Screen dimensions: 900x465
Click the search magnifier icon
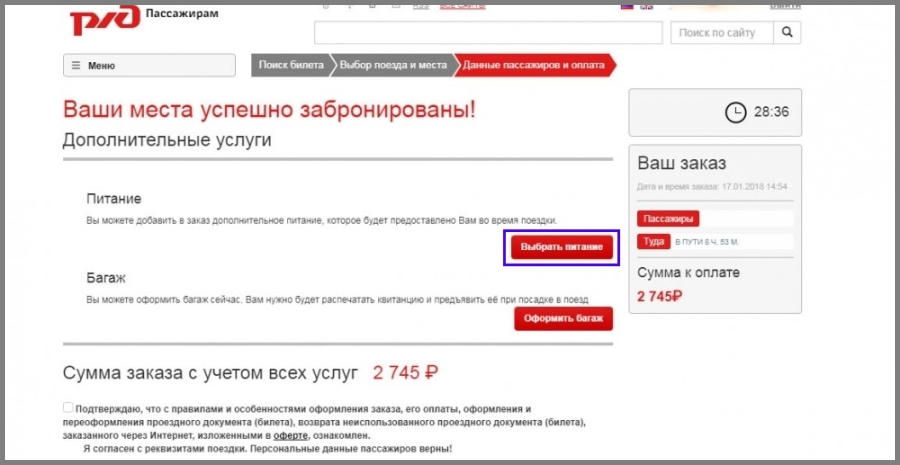pyautogui.click(x=788, y=33)
